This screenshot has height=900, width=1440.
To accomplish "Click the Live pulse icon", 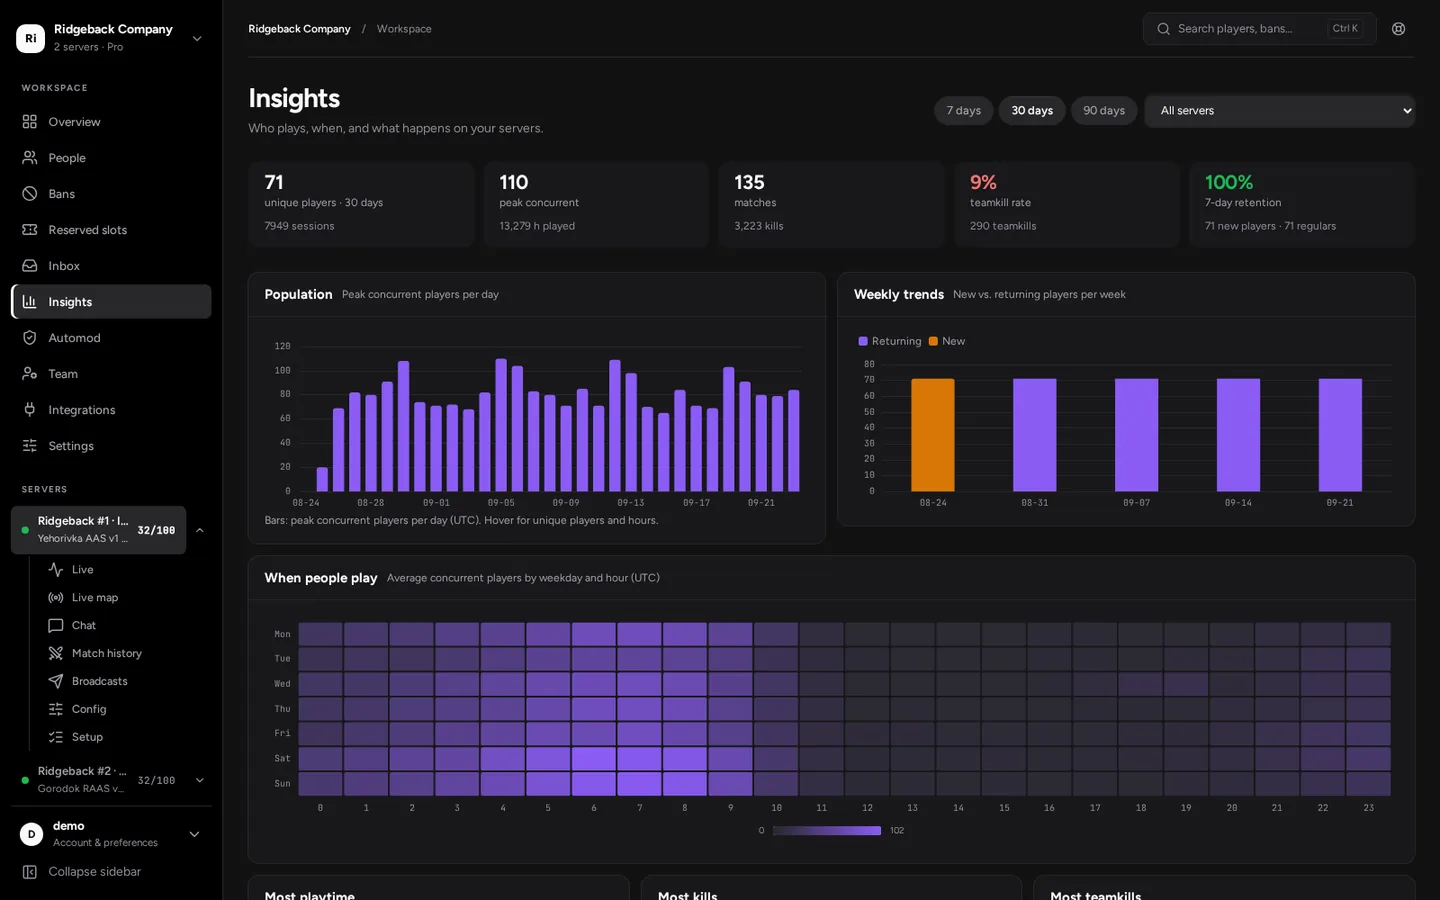I will [56, 570].
